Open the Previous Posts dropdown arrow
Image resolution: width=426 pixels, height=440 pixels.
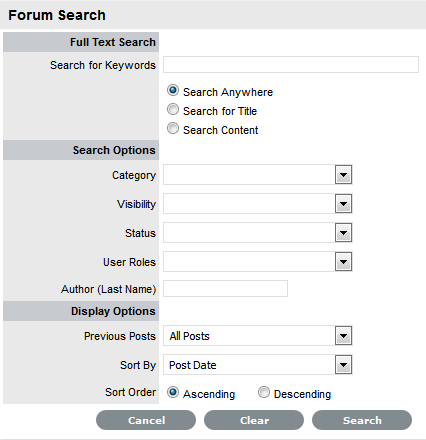pyautogui.click(x=343, y=336)
